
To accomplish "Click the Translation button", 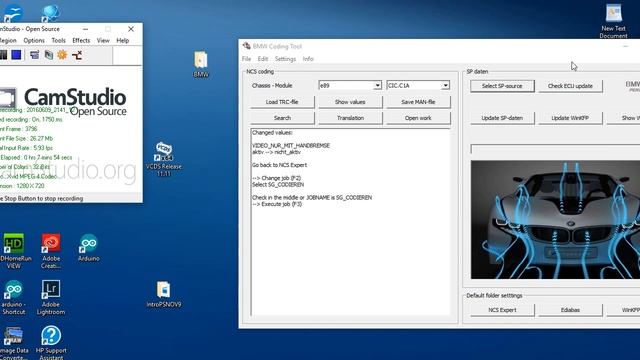I will 350,118.
